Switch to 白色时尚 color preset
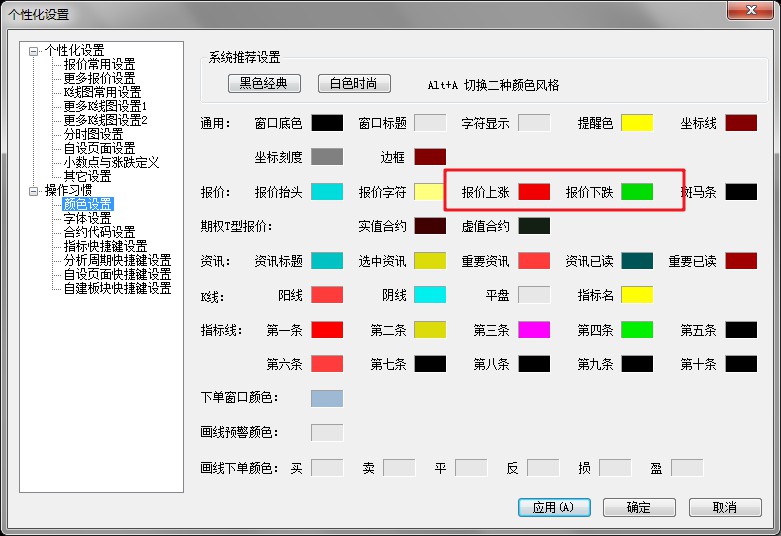Viewport: 781px width, 536px height. (354, 84)
